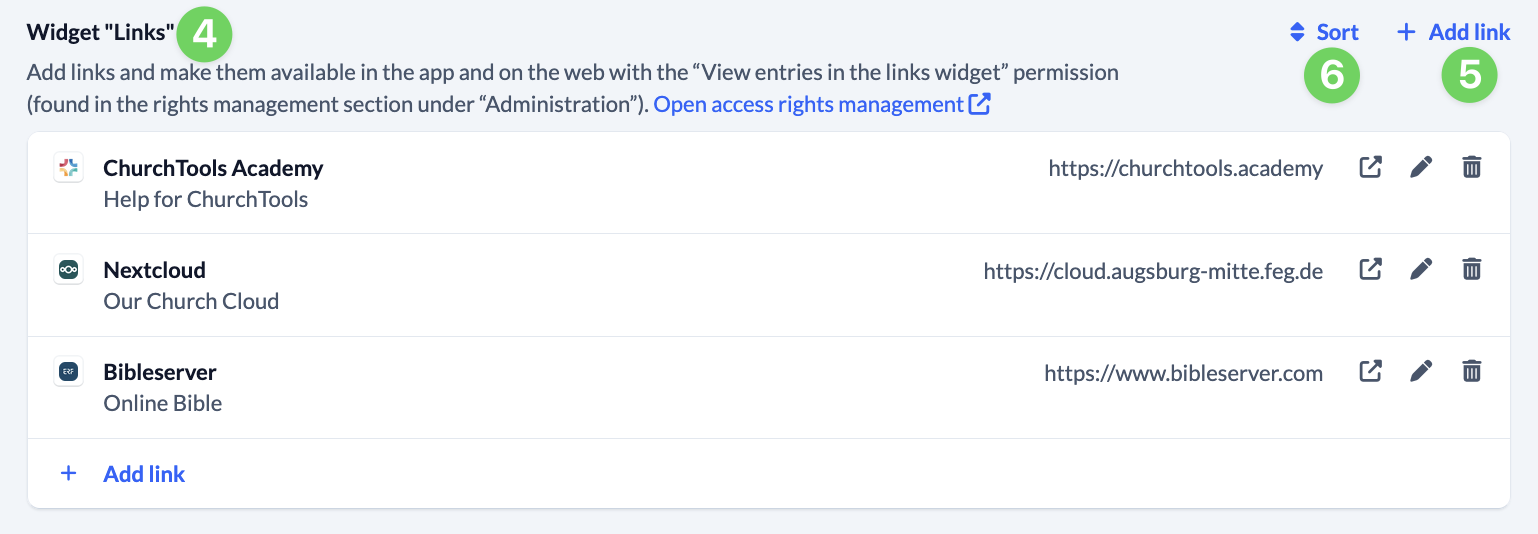
Task: Edit the Nextcloud link entry
Action: [x=1421, y=269]
